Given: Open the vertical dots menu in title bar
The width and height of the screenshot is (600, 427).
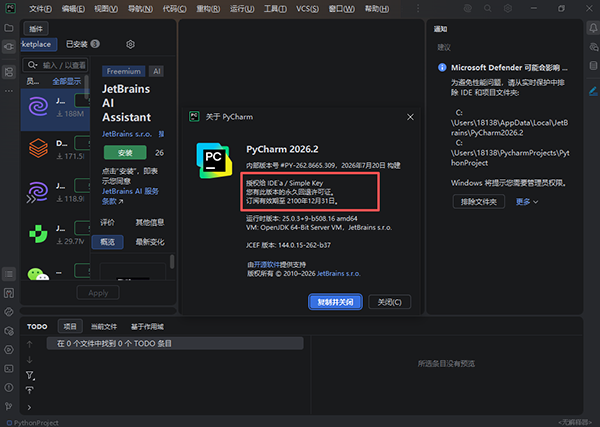Looking at the screenshot, I should [x=418, y=8].
